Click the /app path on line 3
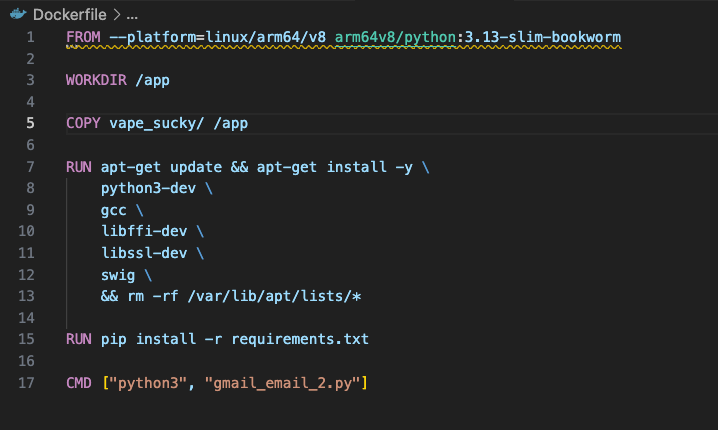The width and height of the screenshot is (718, 430). (x=152, y=80)
